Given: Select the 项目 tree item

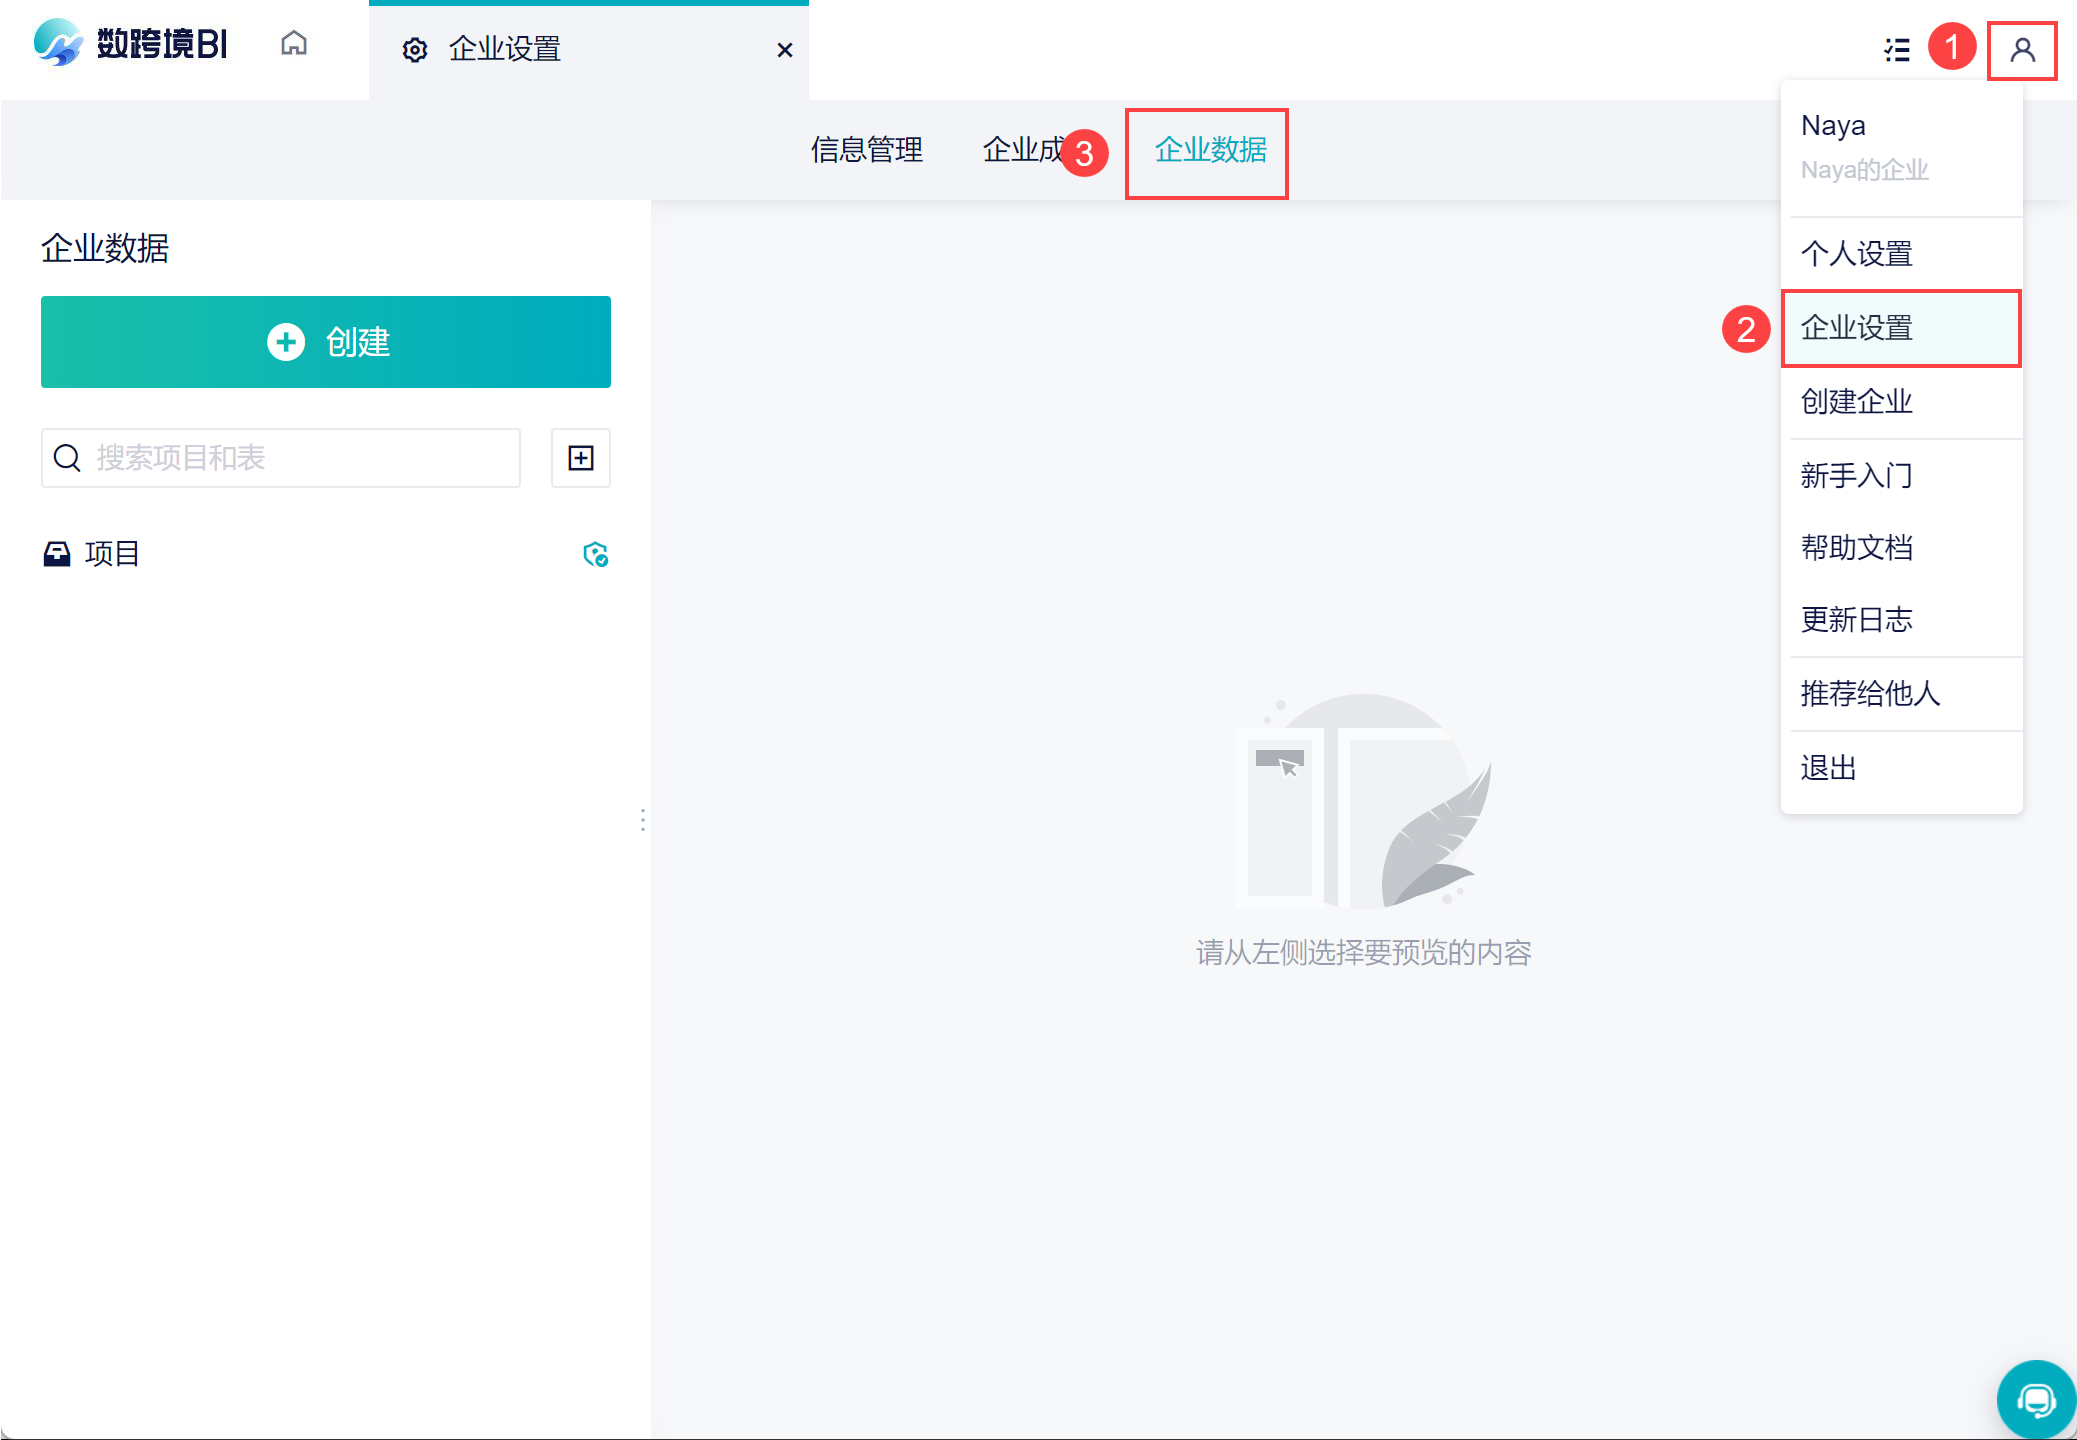Looking at the screenshot, I should click(112, 554).
